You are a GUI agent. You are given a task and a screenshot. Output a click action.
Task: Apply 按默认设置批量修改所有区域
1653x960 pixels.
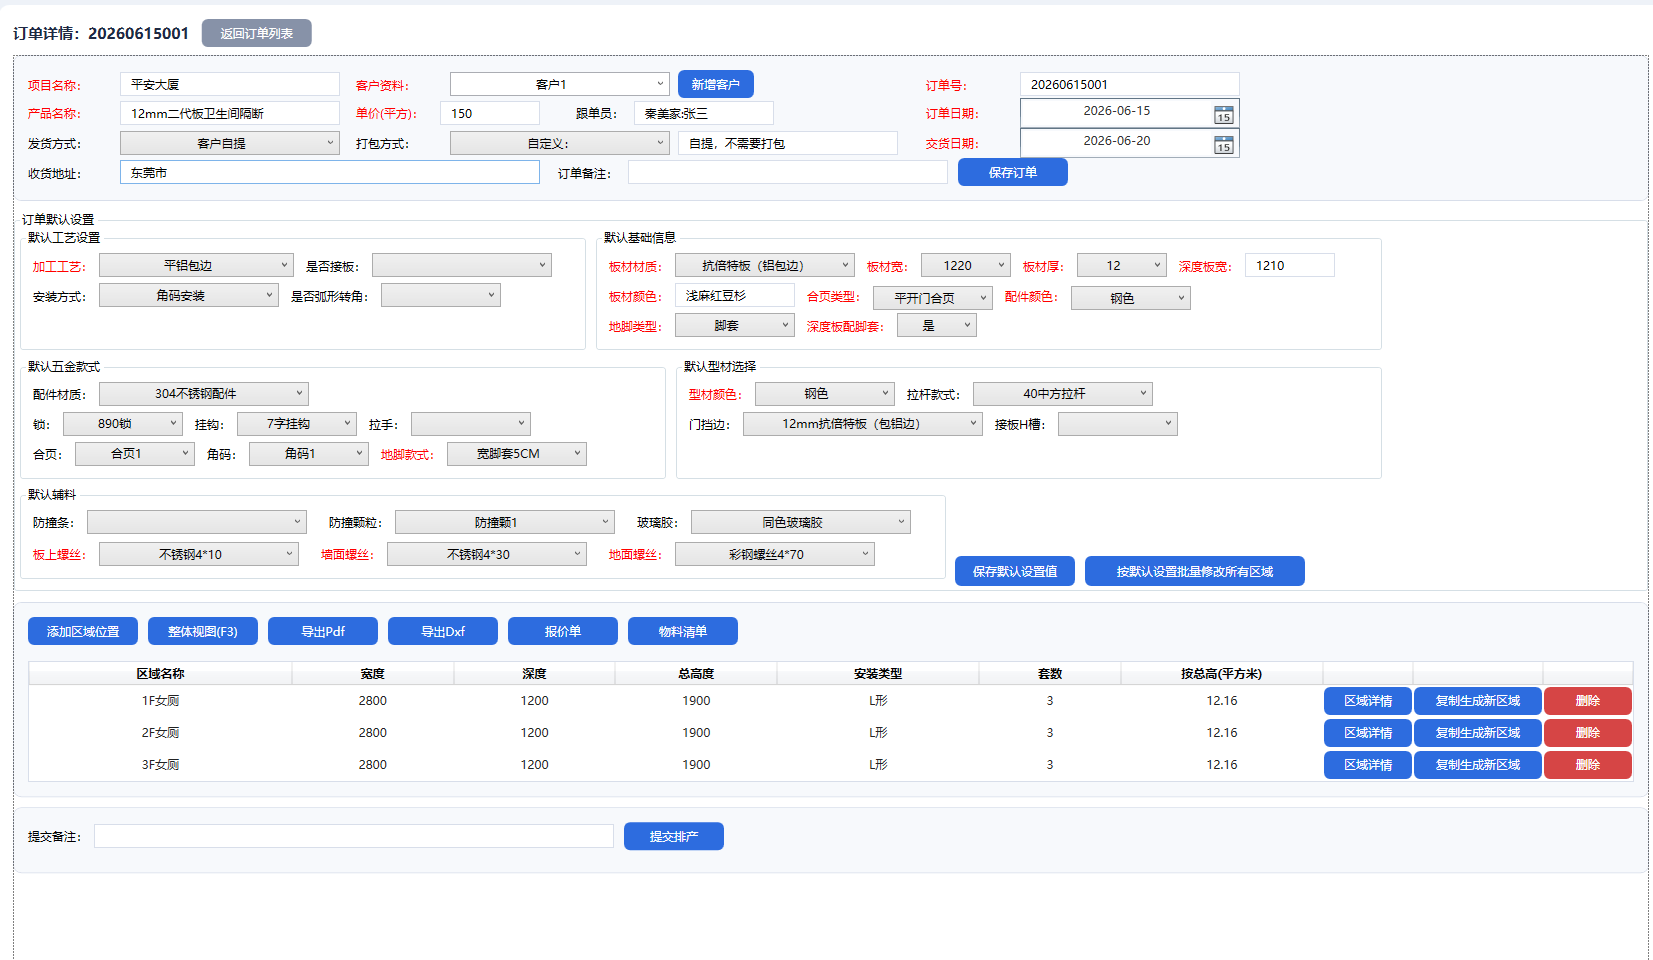(x=1195, y=571)
